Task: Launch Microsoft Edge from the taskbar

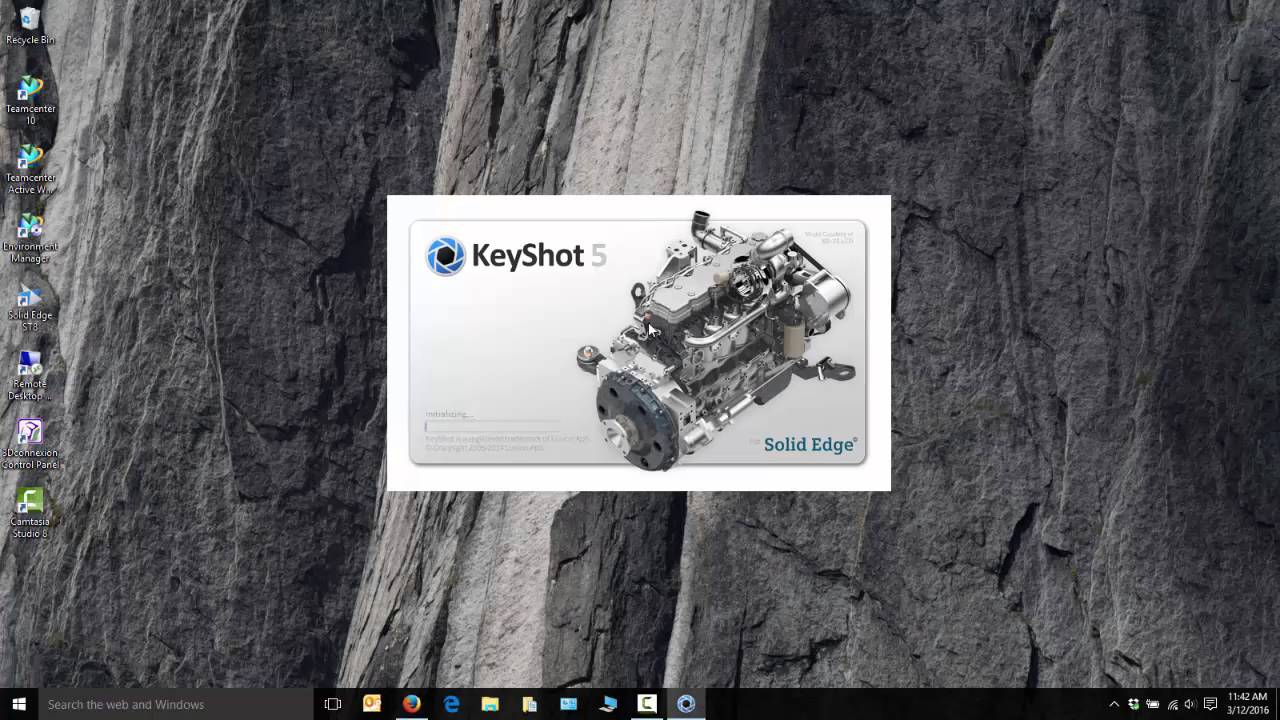Action: [451, 704]
